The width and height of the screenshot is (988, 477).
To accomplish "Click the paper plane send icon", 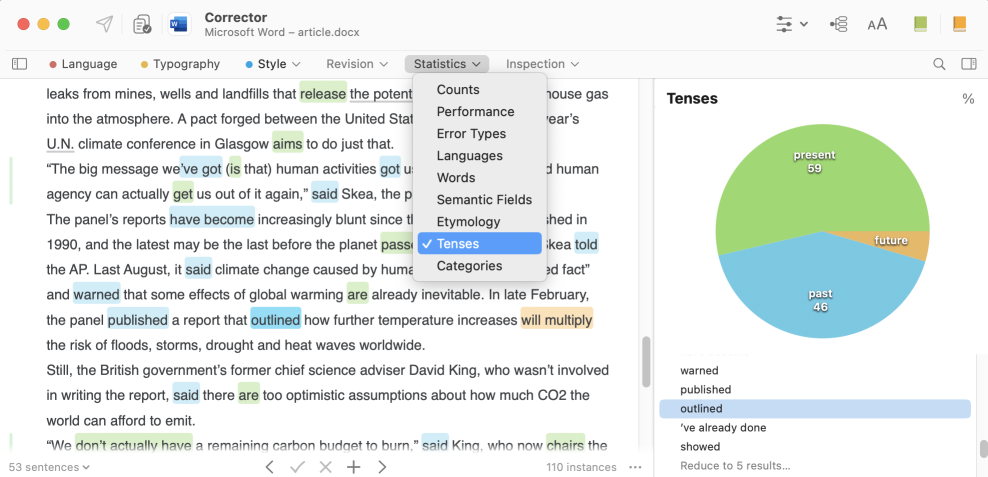I will tap(105, 24).
